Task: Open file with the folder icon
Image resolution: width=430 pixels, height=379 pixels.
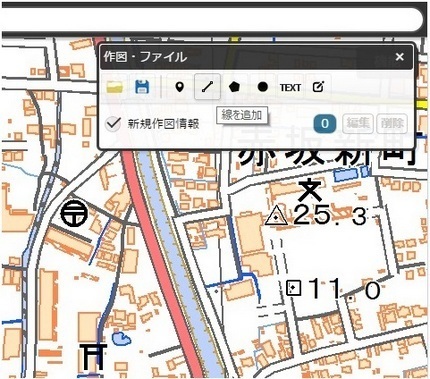Action: [115, 87]
